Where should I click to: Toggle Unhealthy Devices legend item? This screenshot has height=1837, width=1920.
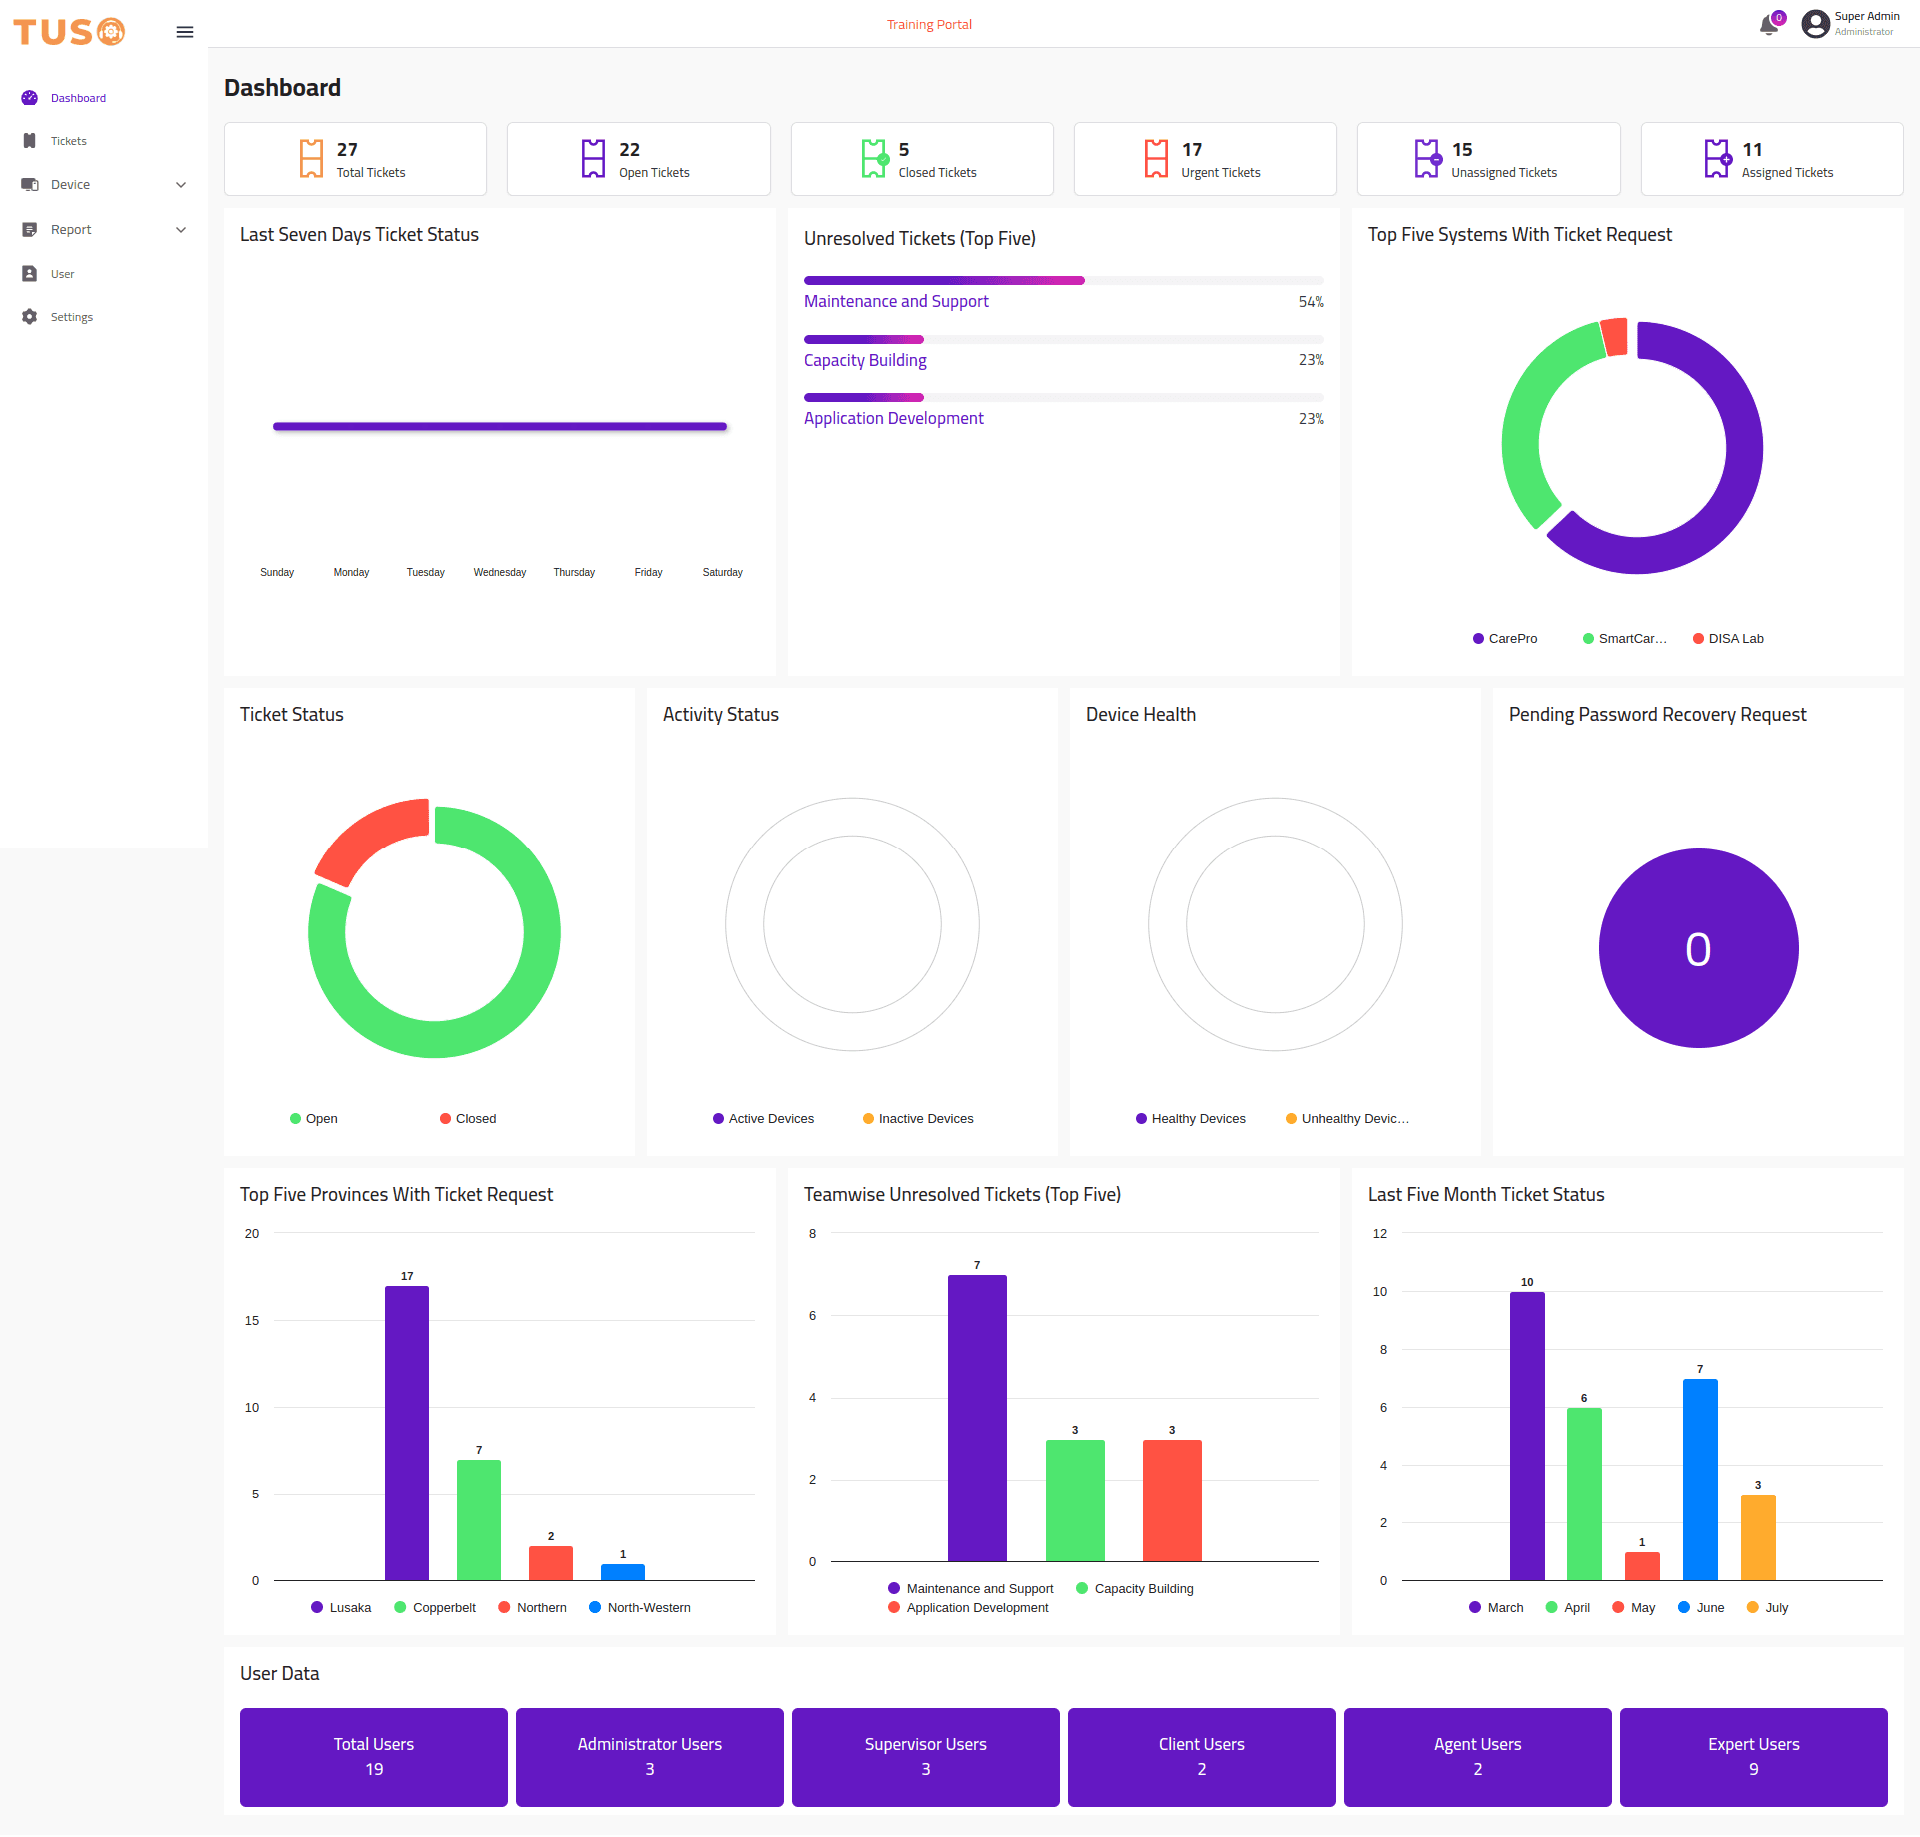(1347, 1119)
